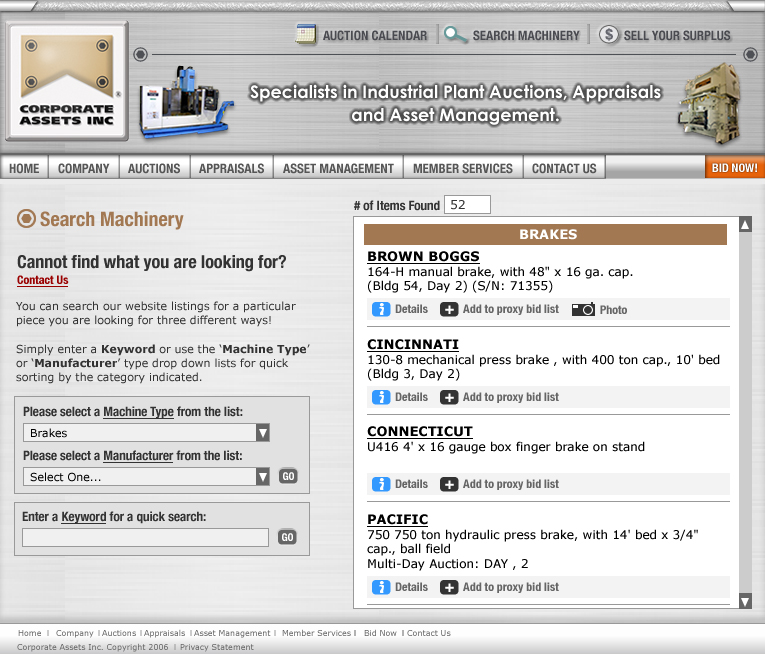This screenshot has width=765, height=654.
Task: Click the results list scroll down arrow
Action: [744, 600]
